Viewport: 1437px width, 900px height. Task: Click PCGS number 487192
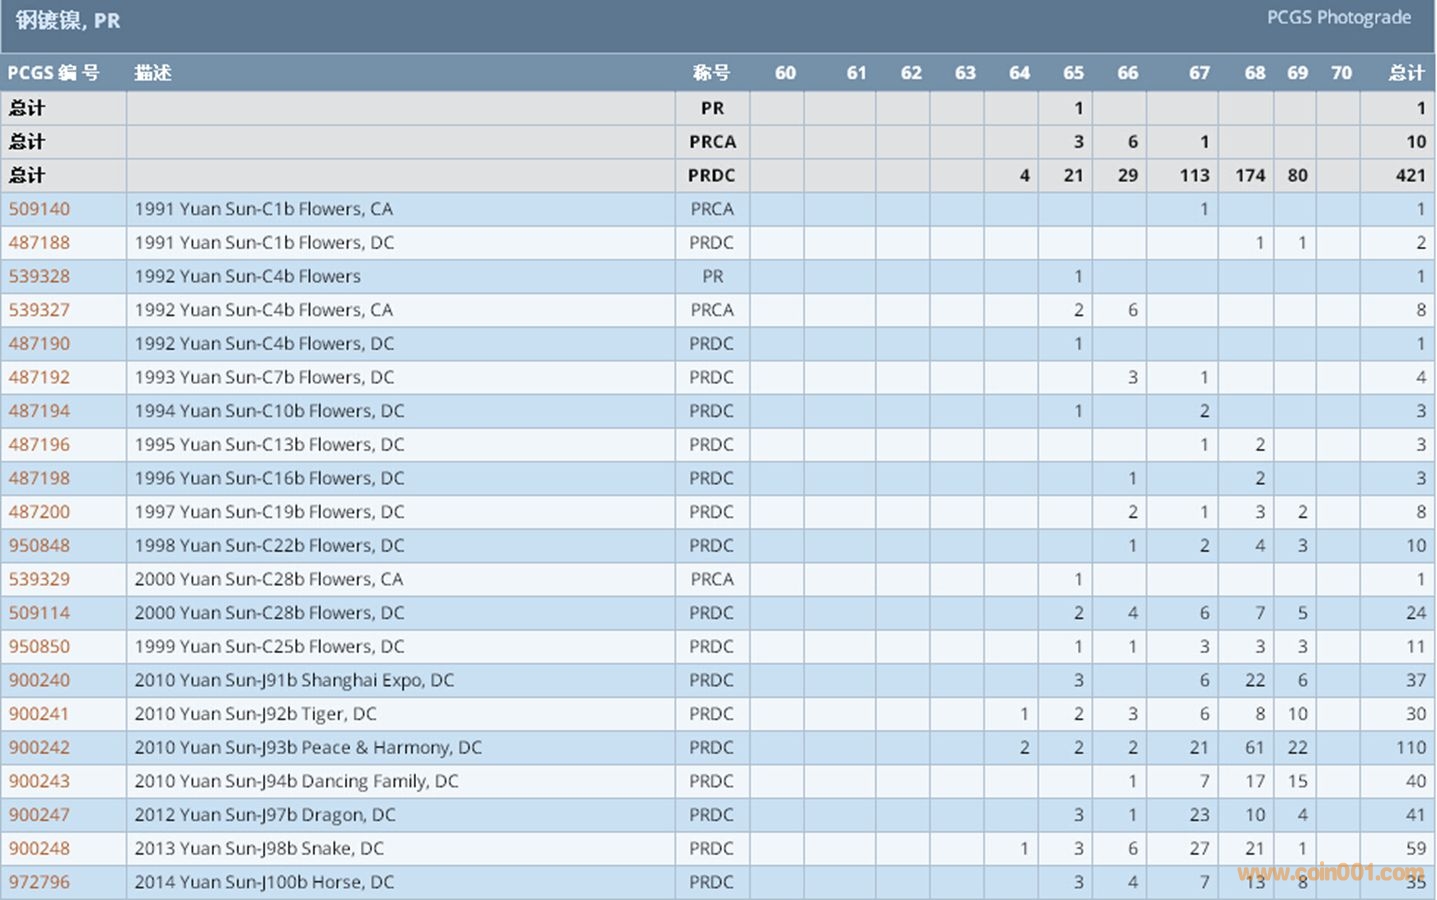click(x=40, y=377)
